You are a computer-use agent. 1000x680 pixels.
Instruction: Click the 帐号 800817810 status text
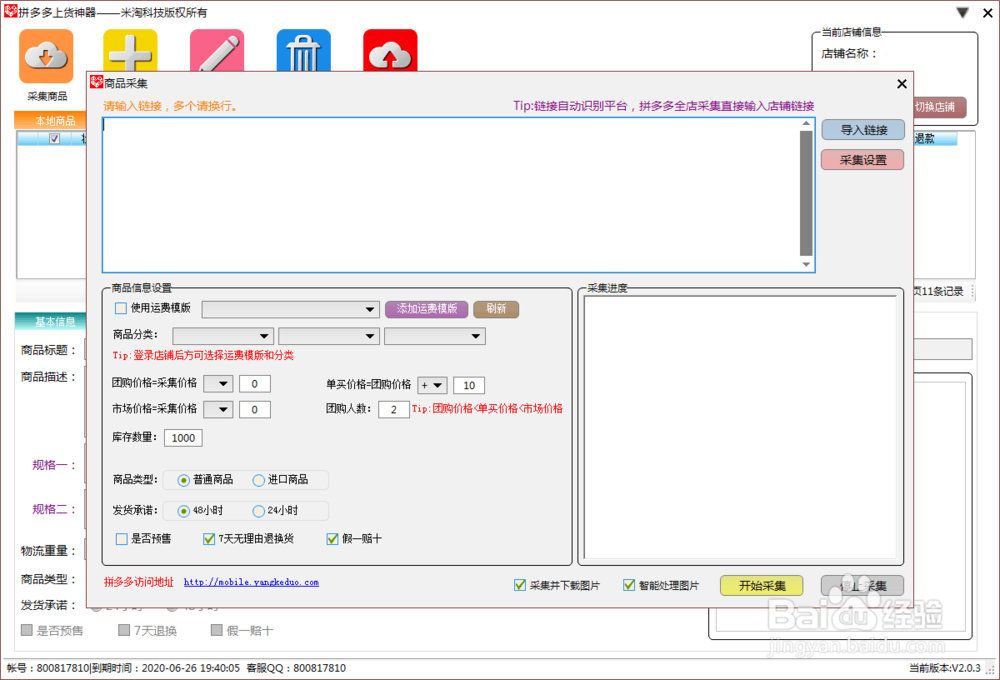tap(48, 668)
